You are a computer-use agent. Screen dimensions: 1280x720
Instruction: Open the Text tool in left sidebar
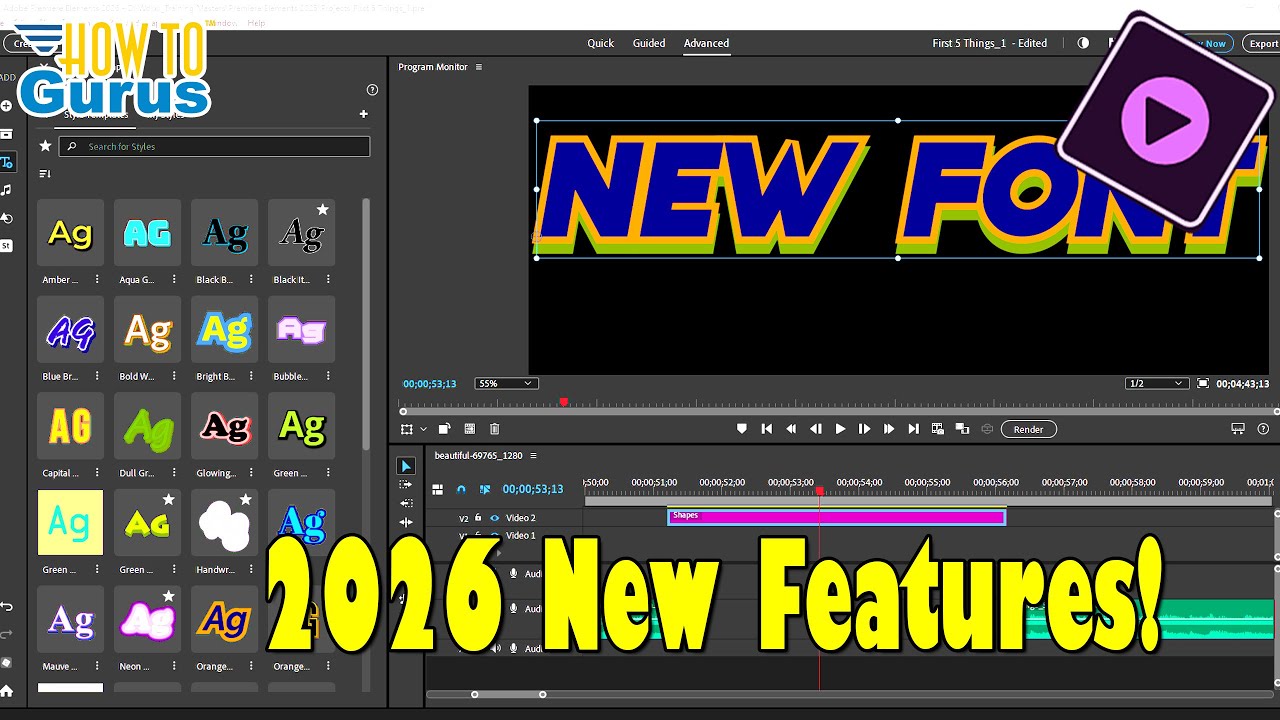(7, 162)
